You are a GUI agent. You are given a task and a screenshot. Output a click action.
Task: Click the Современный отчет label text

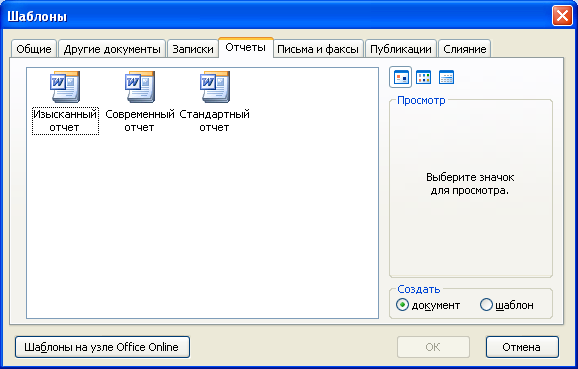pyautogui.click(x=140, y=121)
